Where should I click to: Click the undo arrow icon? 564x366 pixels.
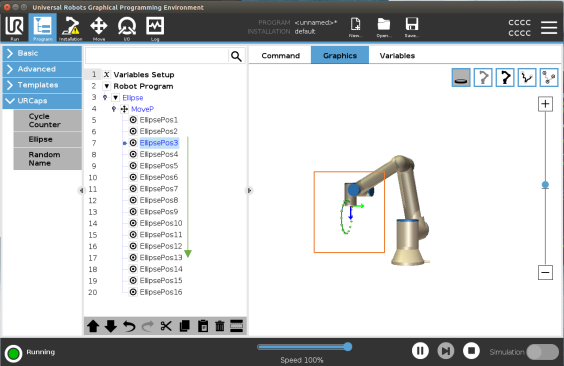click(129, 326)
